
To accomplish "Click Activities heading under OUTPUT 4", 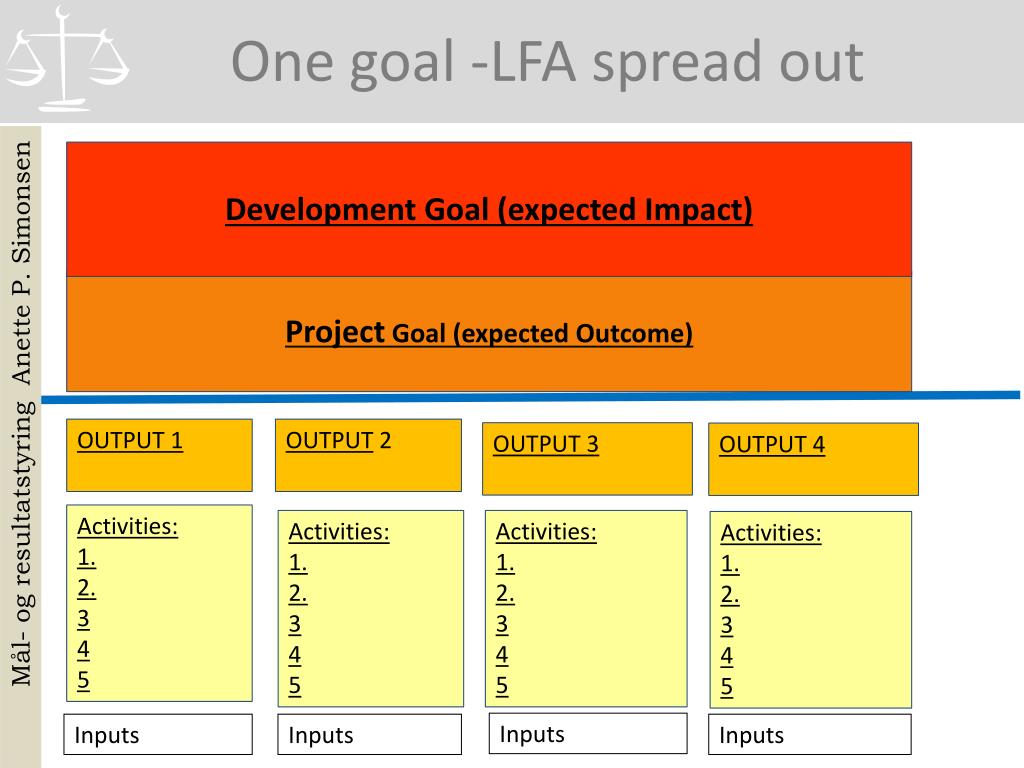I will click(771, 533).
